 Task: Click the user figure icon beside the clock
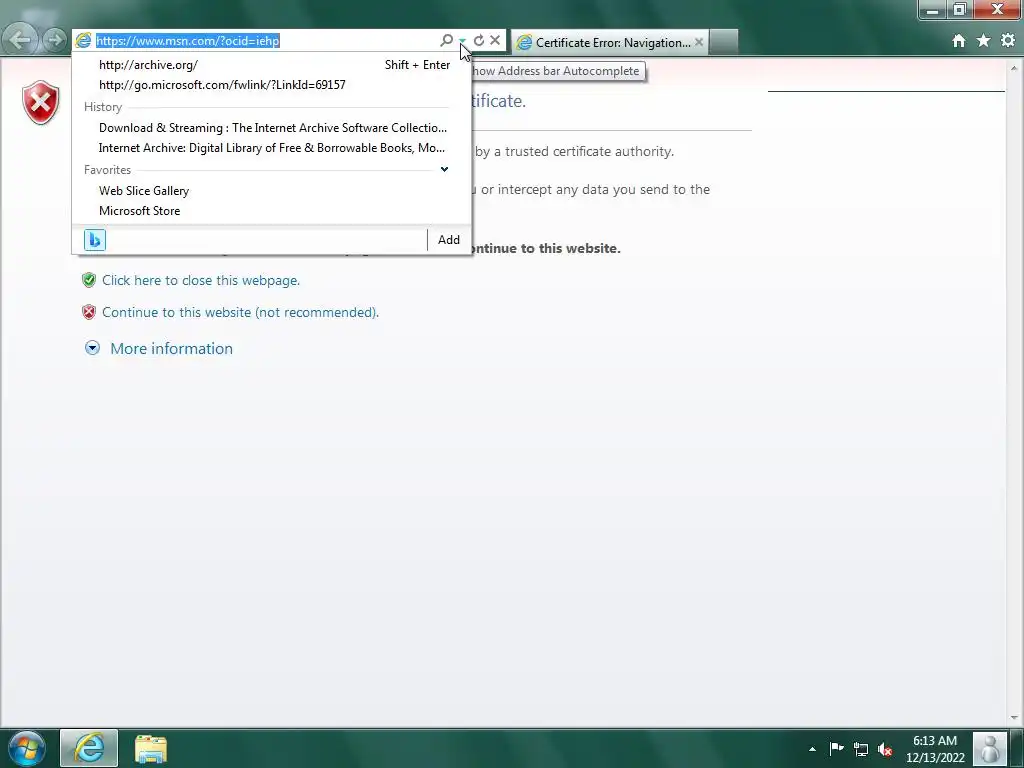coord(989,749)
